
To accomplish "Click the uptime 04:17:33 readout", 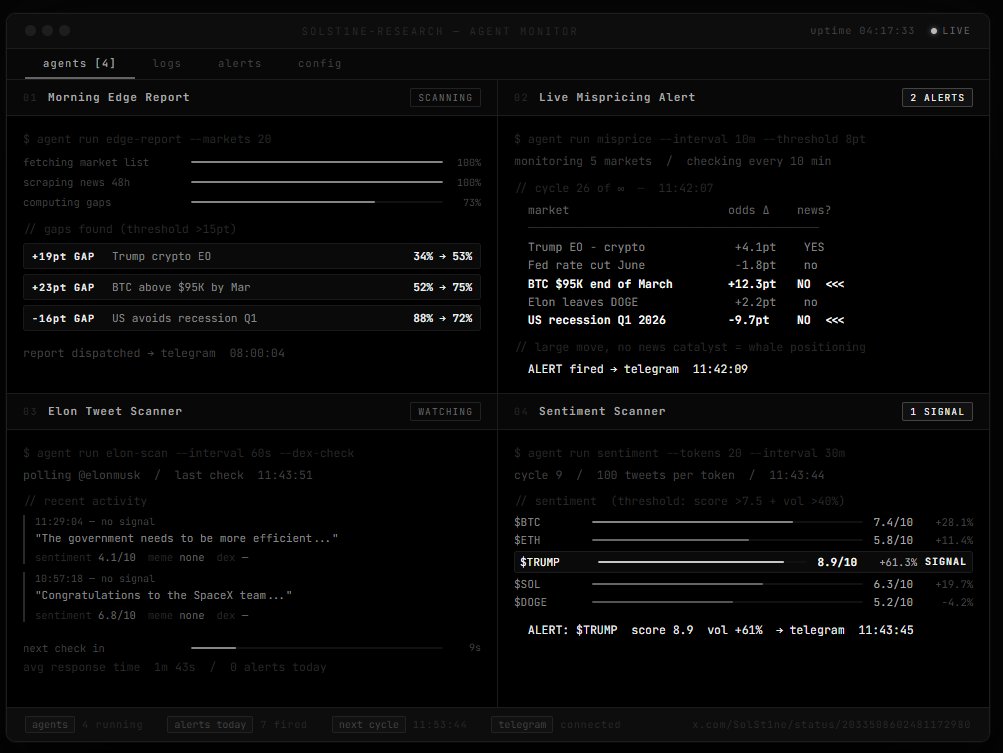I will [x=862, y=31].
